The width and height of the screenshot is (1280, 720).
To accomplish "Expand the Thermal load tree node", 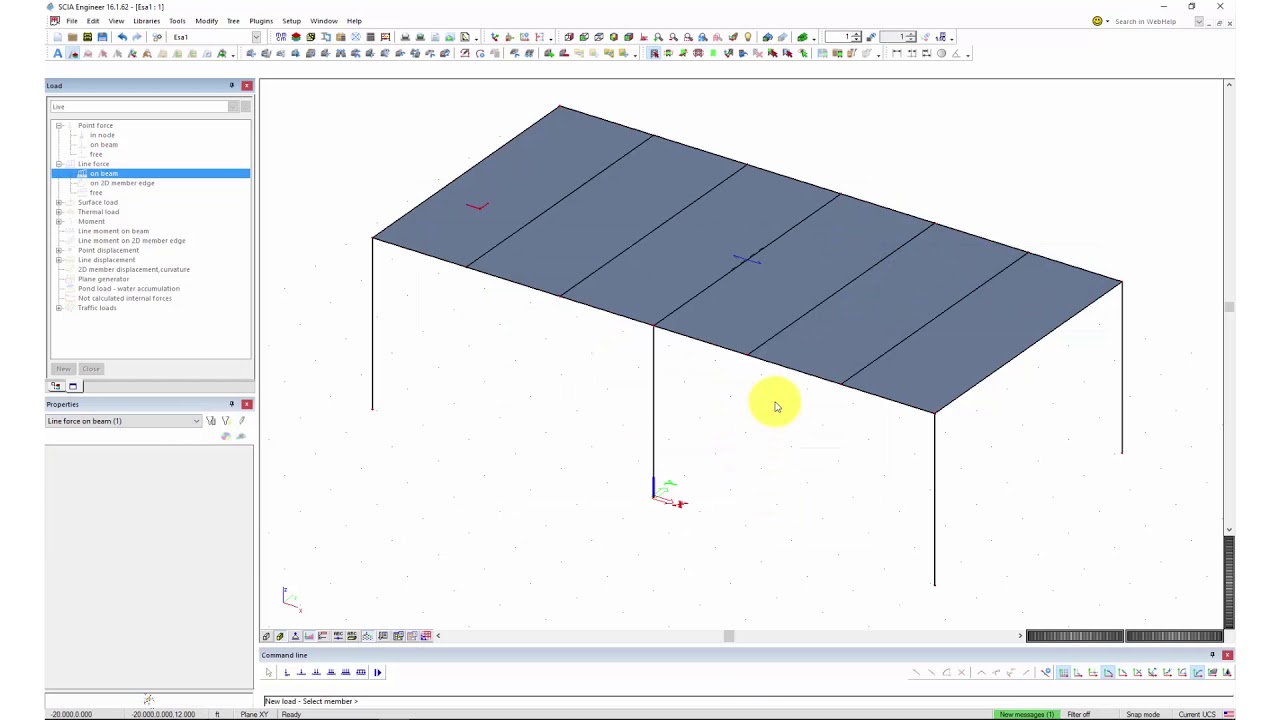I will click(59, 212).
